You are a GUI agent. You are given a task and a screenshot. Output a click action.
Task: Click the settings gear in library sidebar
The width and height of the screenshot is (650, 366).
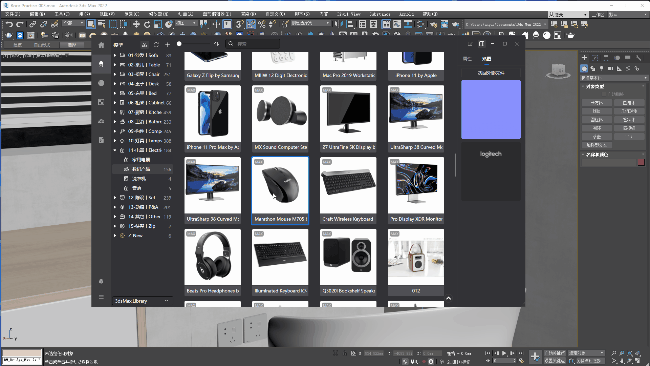[101, 281]
